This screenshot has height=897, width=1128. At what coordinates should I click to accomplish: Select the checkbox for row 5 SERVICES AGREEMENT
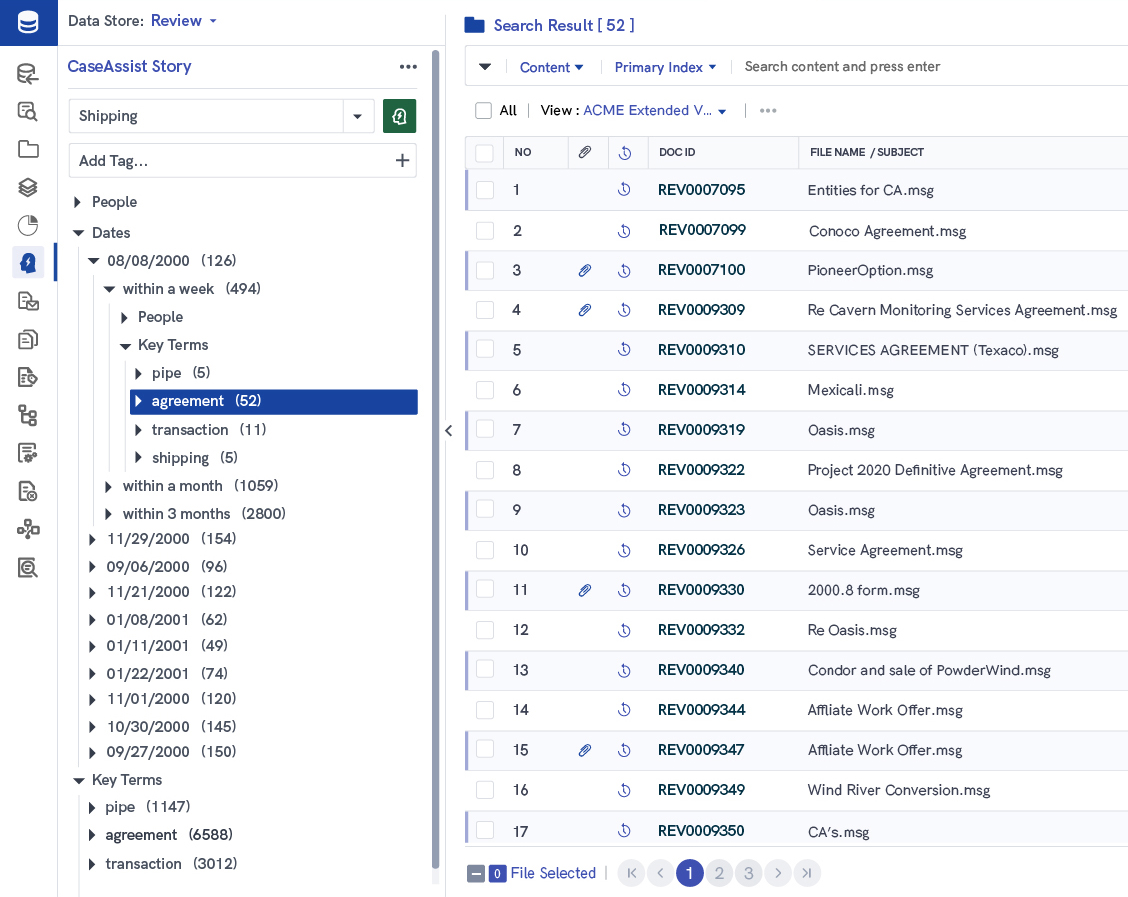pos(485,350)
